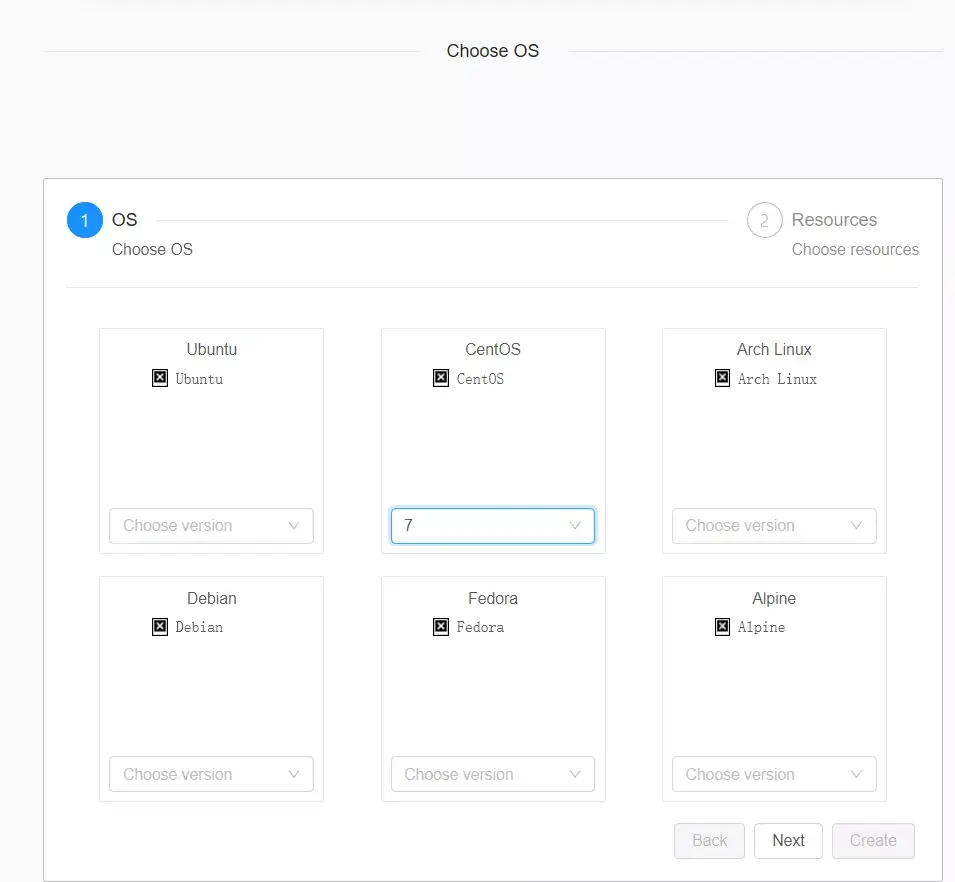Click the Alpine card title
955x882 pixels.
[x=774, y=598]
